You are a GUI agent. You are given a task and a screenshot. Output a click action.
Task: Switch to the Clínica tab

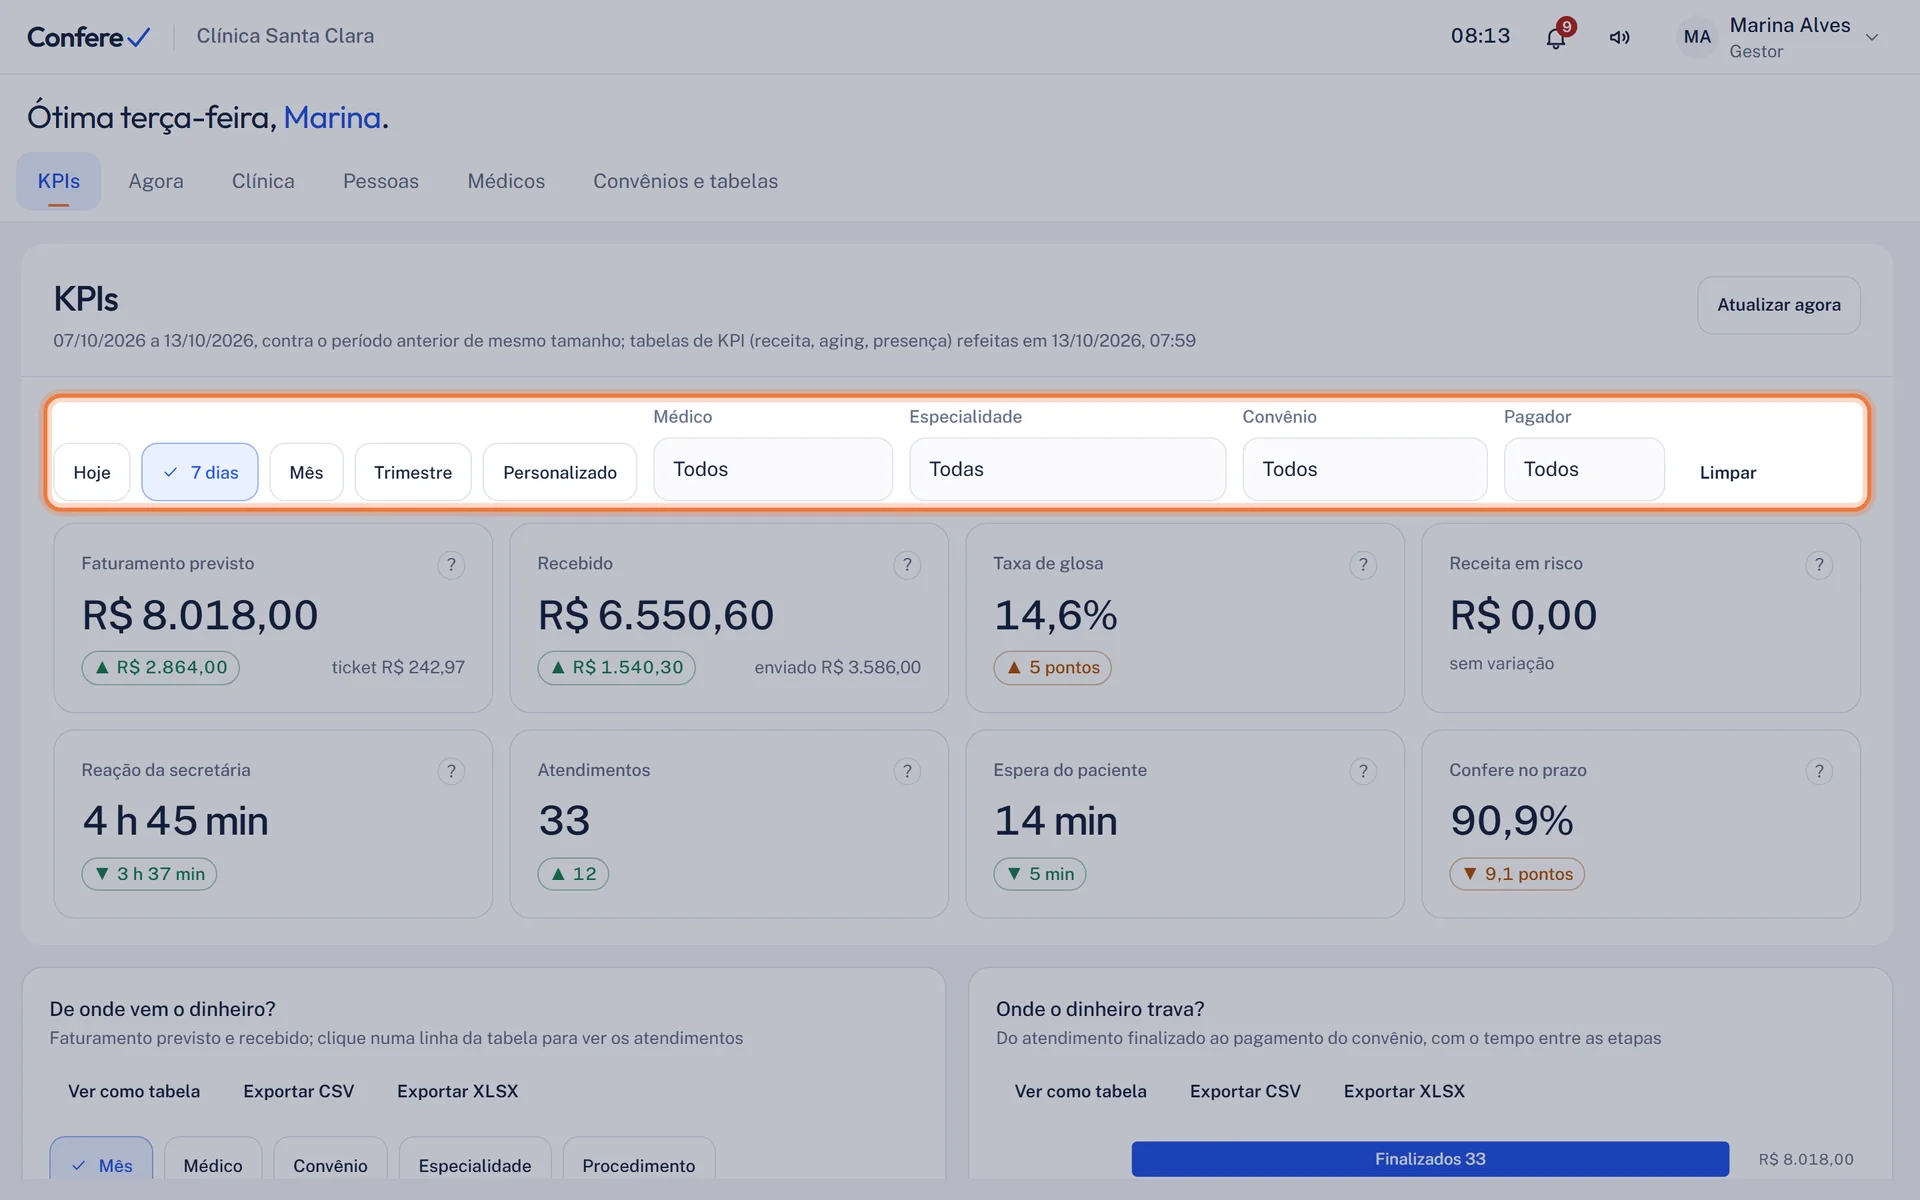pyautogui.click(x=263, y=181)
